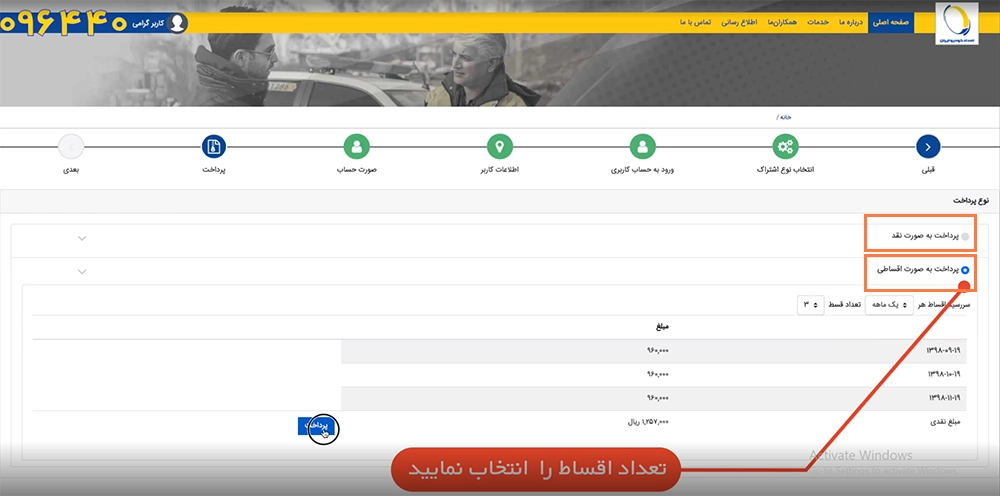Click the بعدی (next) arrow step icon

tap(71, 147)
